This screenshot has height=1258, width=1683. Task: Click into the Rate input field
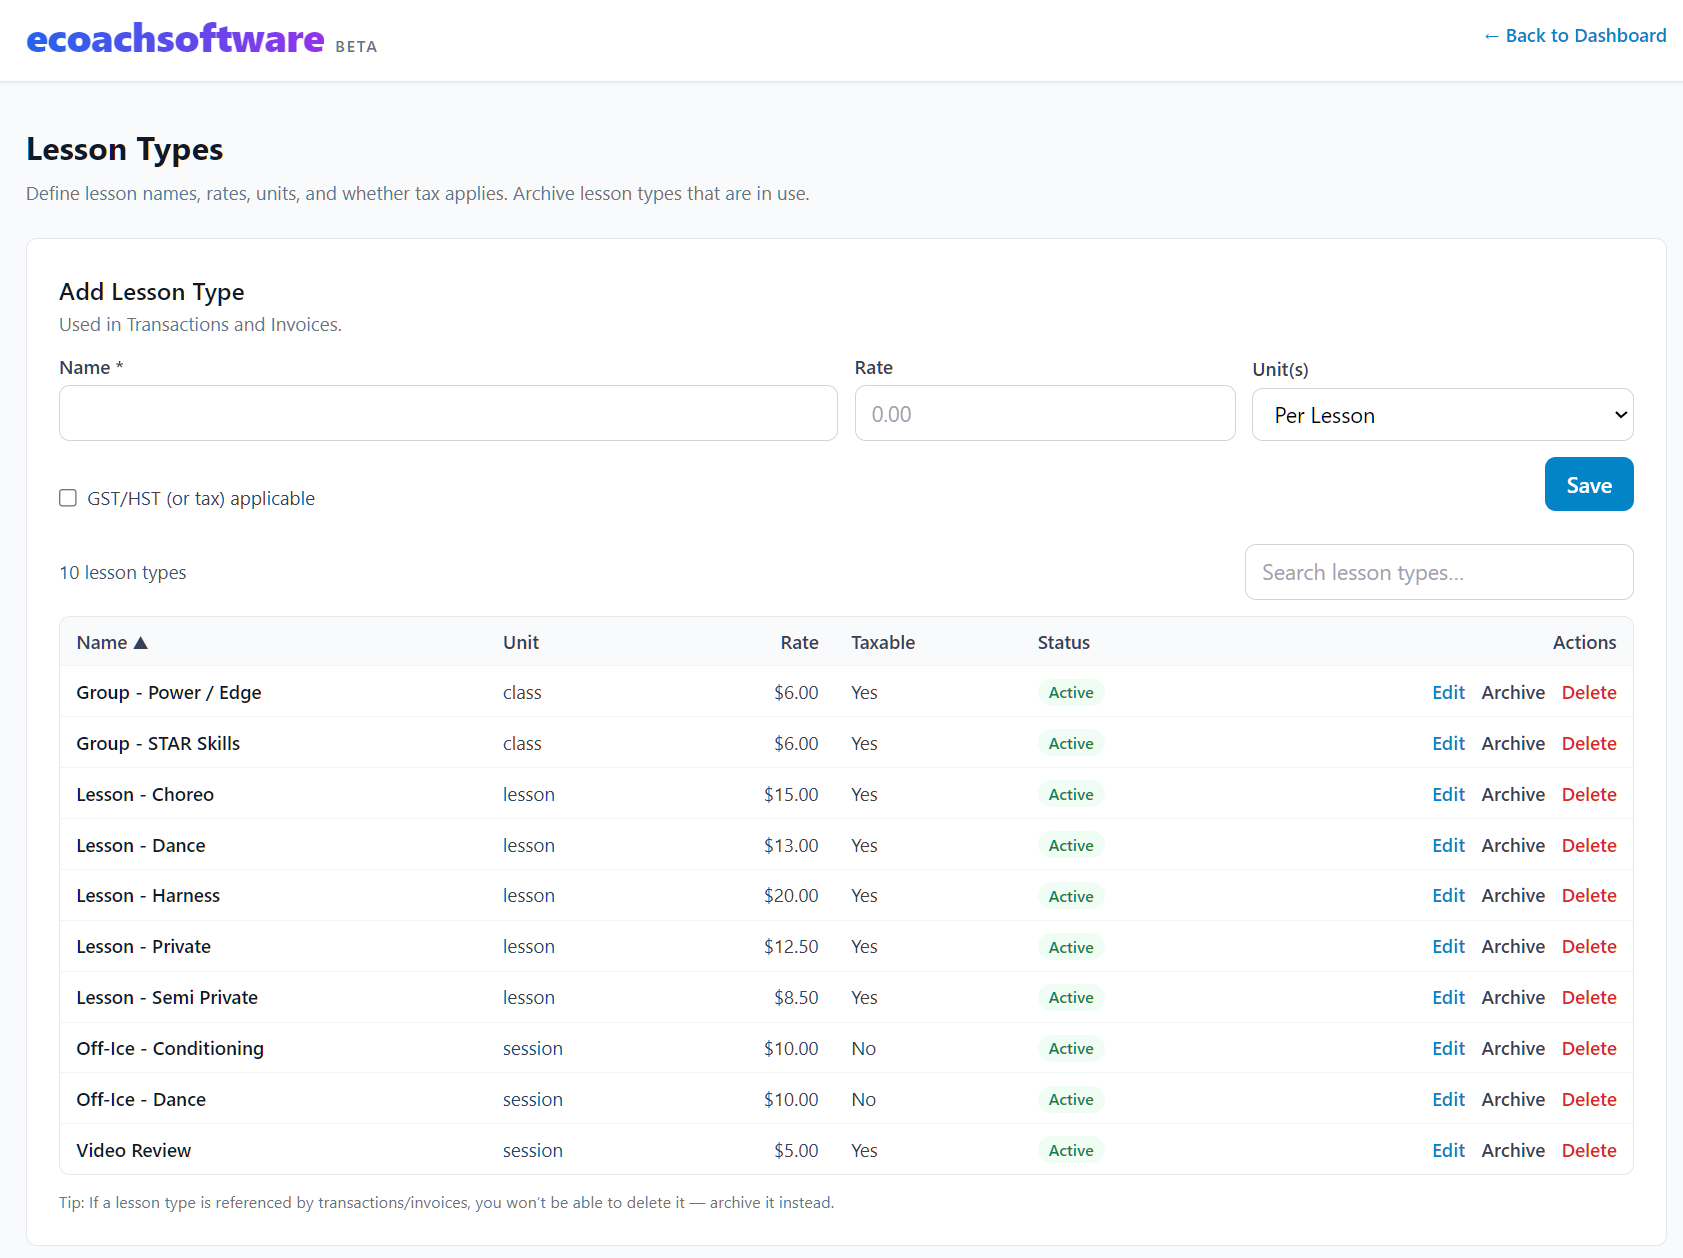pyautogui.click(x=1044, y=414)
